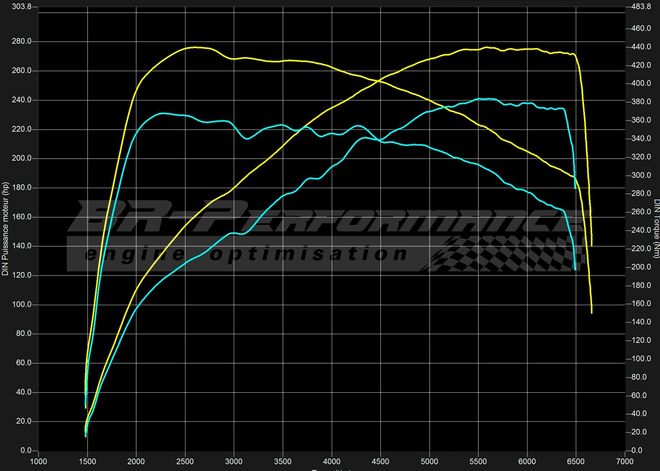Click the yellow power curve peak near 5500 rpm
This screenshot has width=660, height=471.
pos(487,47)
